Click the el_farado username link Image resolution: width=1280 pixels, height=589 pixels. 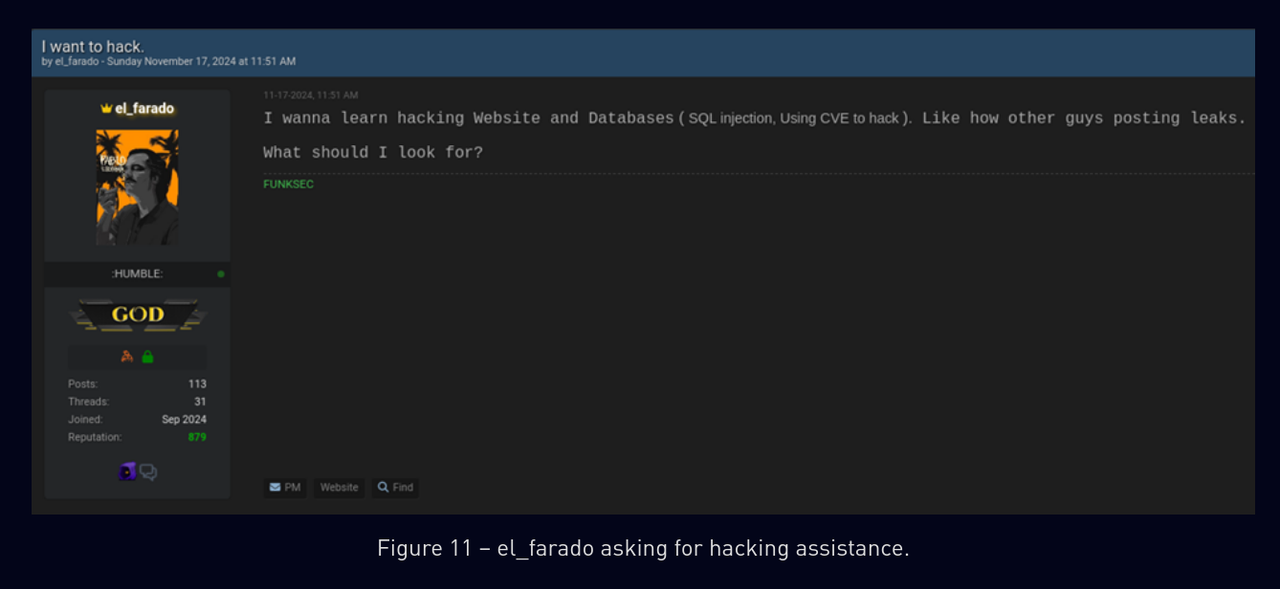pos(144,108)
